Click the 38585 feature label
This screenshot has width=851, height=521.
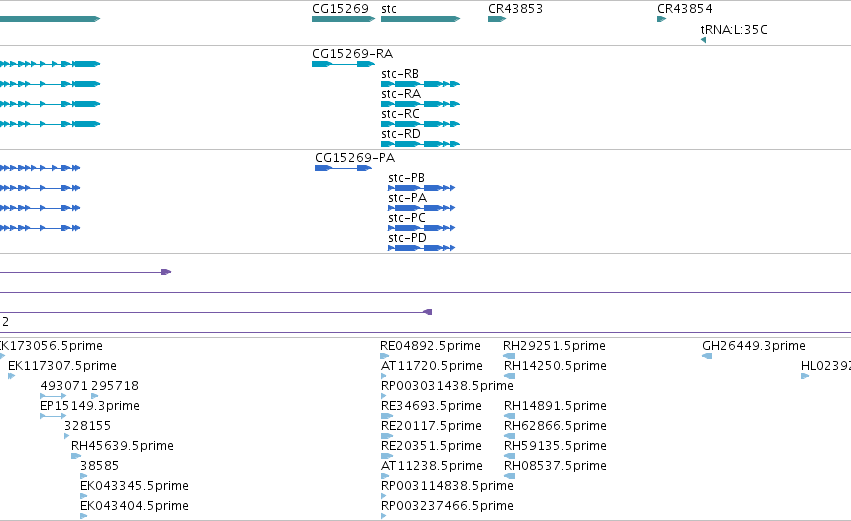99,466
